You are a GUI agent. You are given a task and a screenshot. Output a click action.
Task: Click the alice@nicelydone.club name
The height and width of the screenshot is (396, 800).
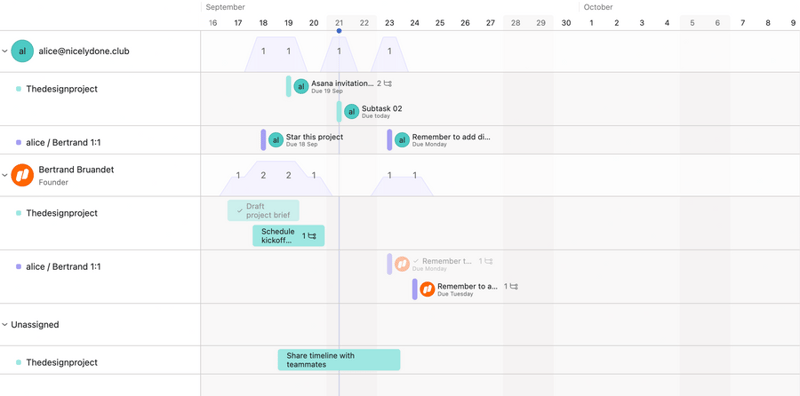pos(84,51)
